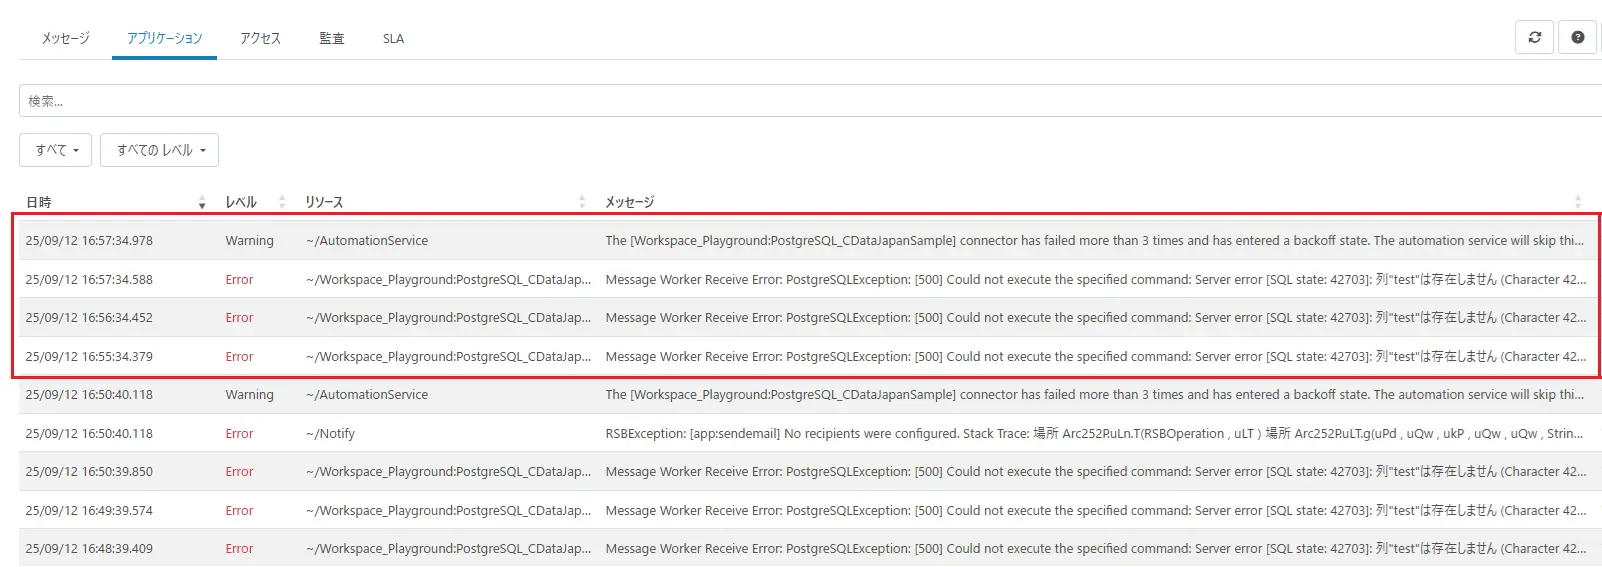Open PostgreSQLException message at 16:57:34.588
The width and height of the screenshot is (1602, 567).
point(1096,280)
